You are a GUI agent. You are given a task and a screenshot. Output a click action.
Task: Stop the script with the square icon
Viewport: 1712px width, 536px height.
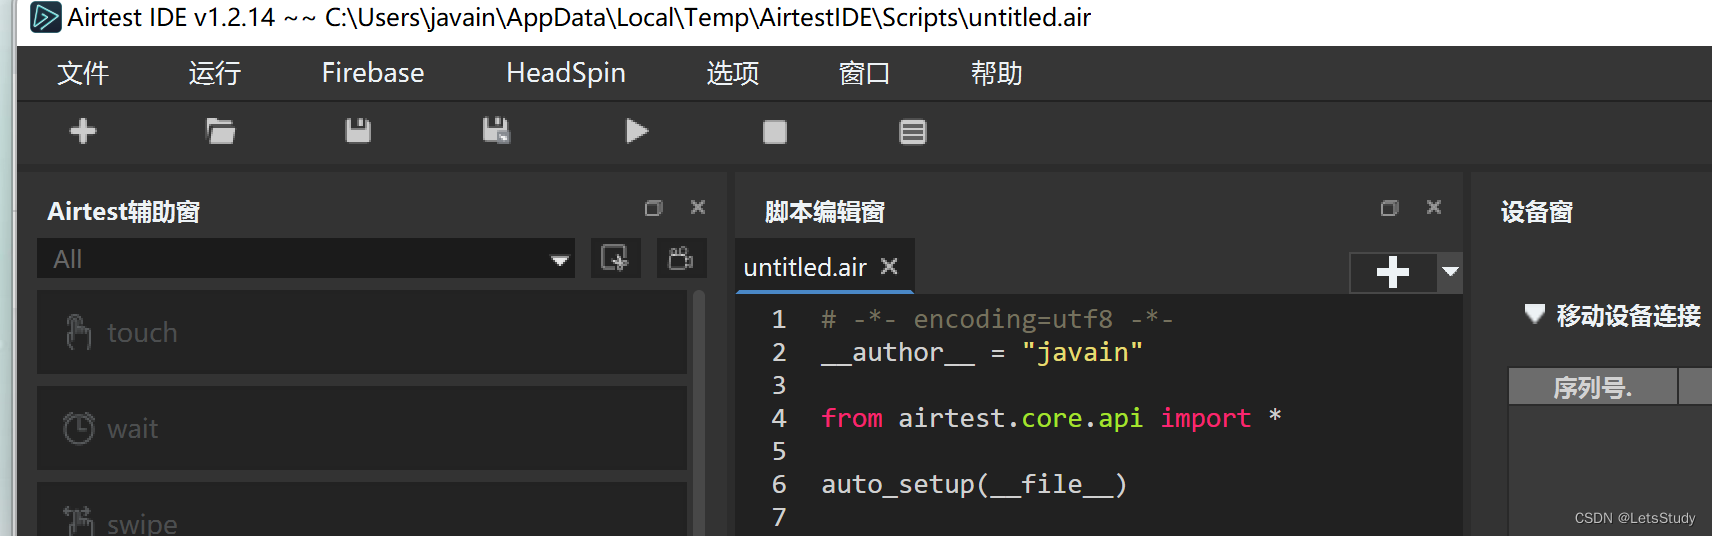coord(775,132)
